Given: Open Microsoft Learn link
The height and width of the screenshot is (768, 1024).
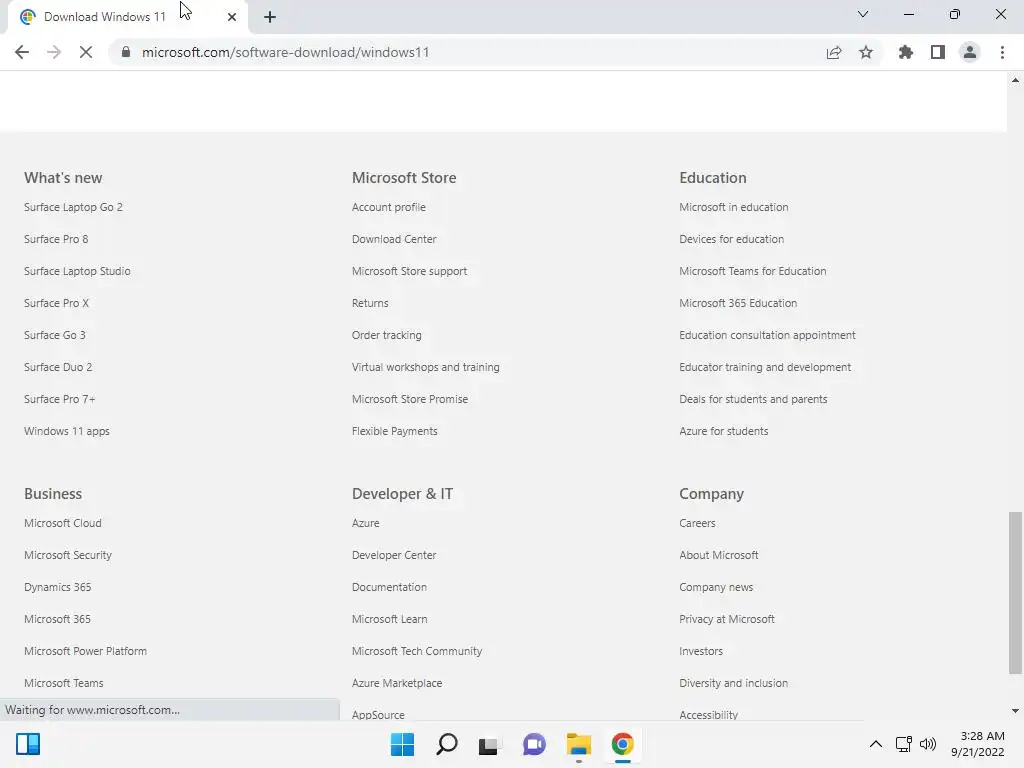Looking at the screenshot, I should (x=389, y=619).
